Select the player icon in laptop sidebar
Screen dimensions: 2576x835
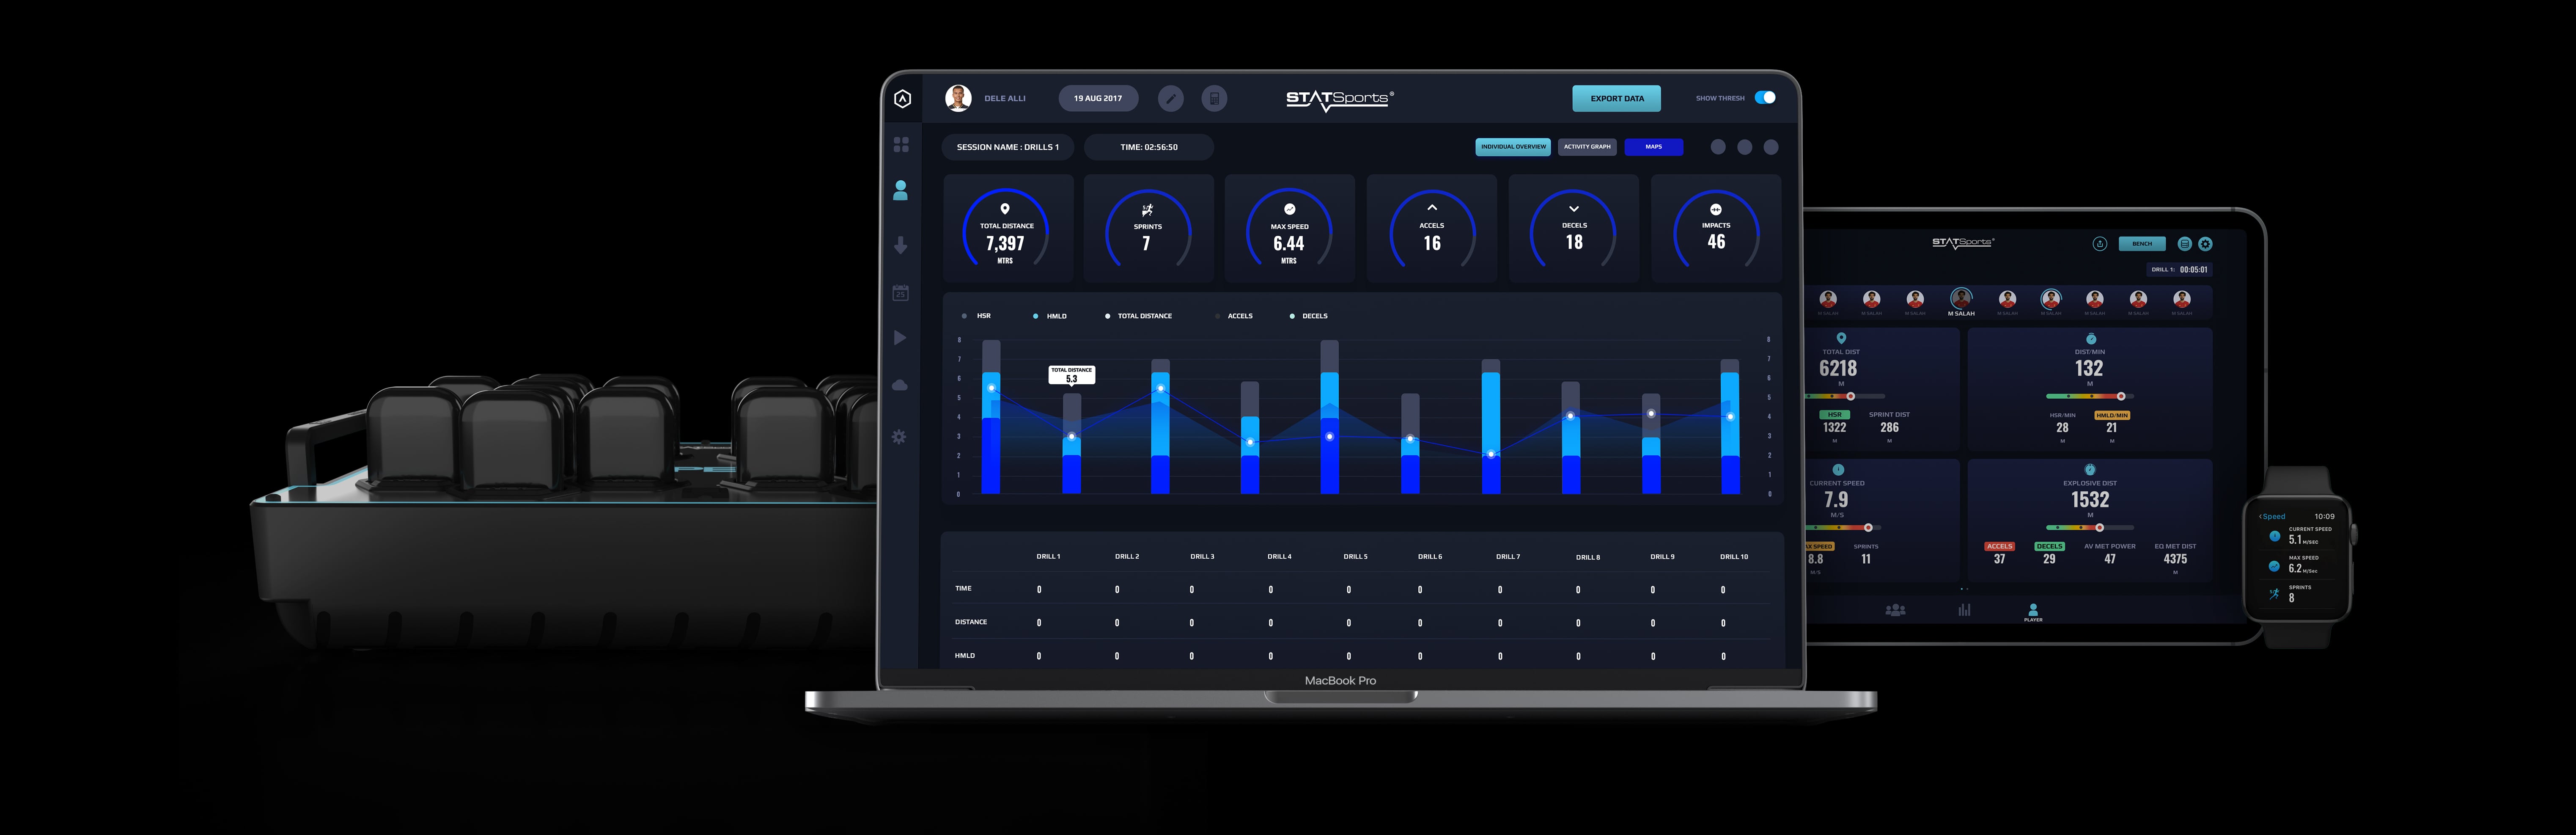coord(900,190)
